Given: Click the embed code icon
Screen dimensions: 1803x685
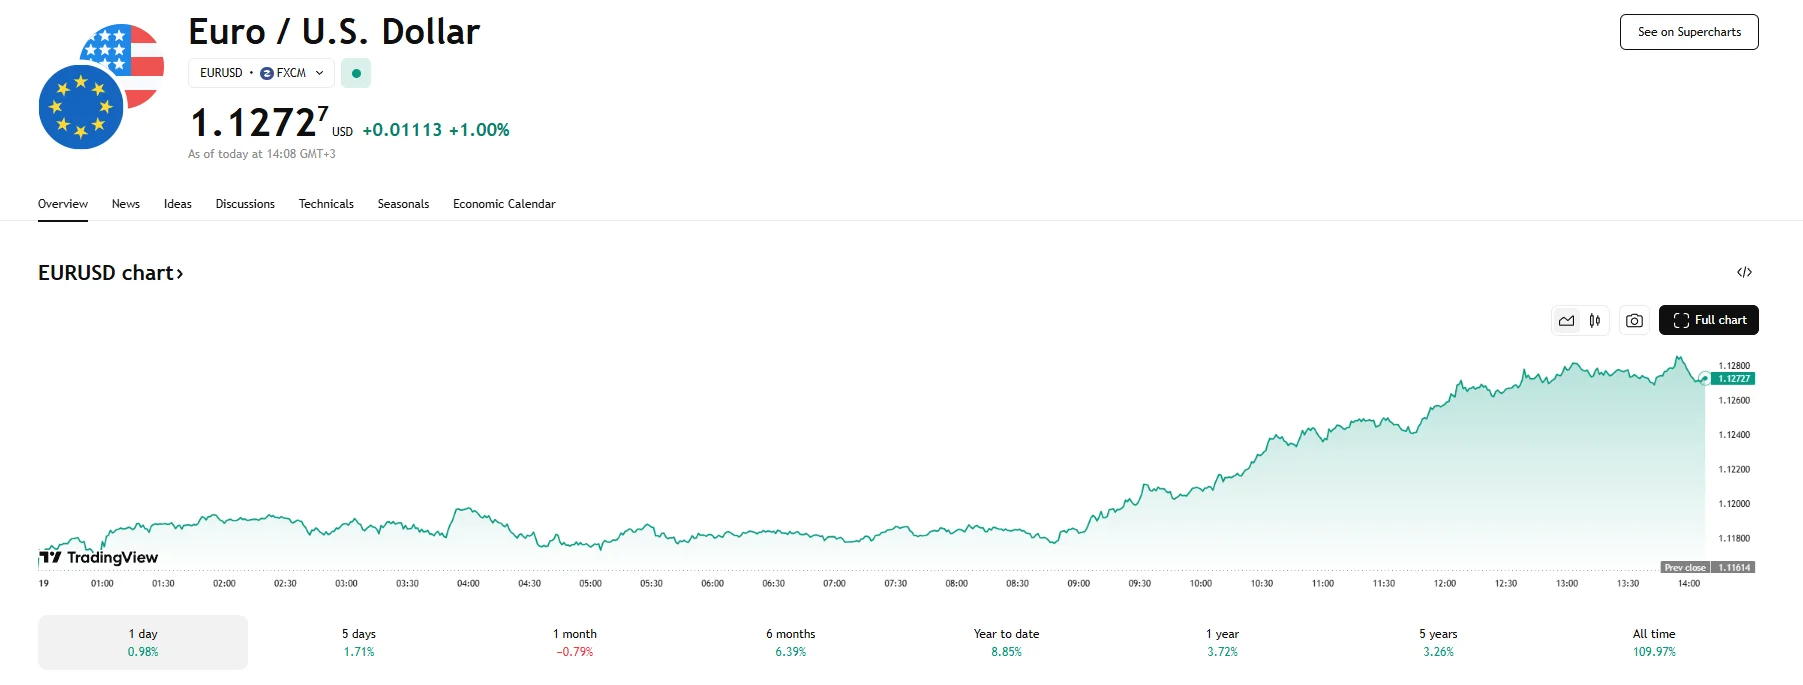Looking at the screenshot, I should pyautogui.click(x=1744, y=272).
